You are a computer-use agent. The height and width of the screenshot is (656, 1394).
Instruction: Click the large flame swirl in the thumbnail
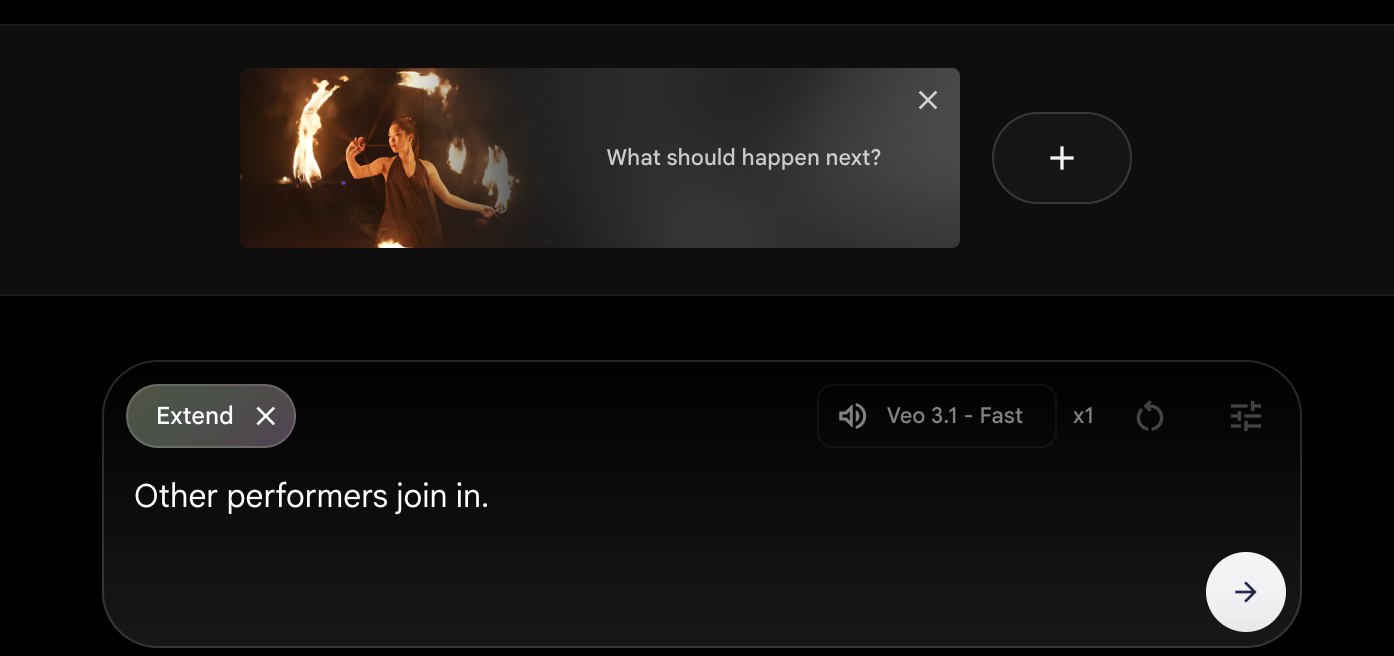313,128
